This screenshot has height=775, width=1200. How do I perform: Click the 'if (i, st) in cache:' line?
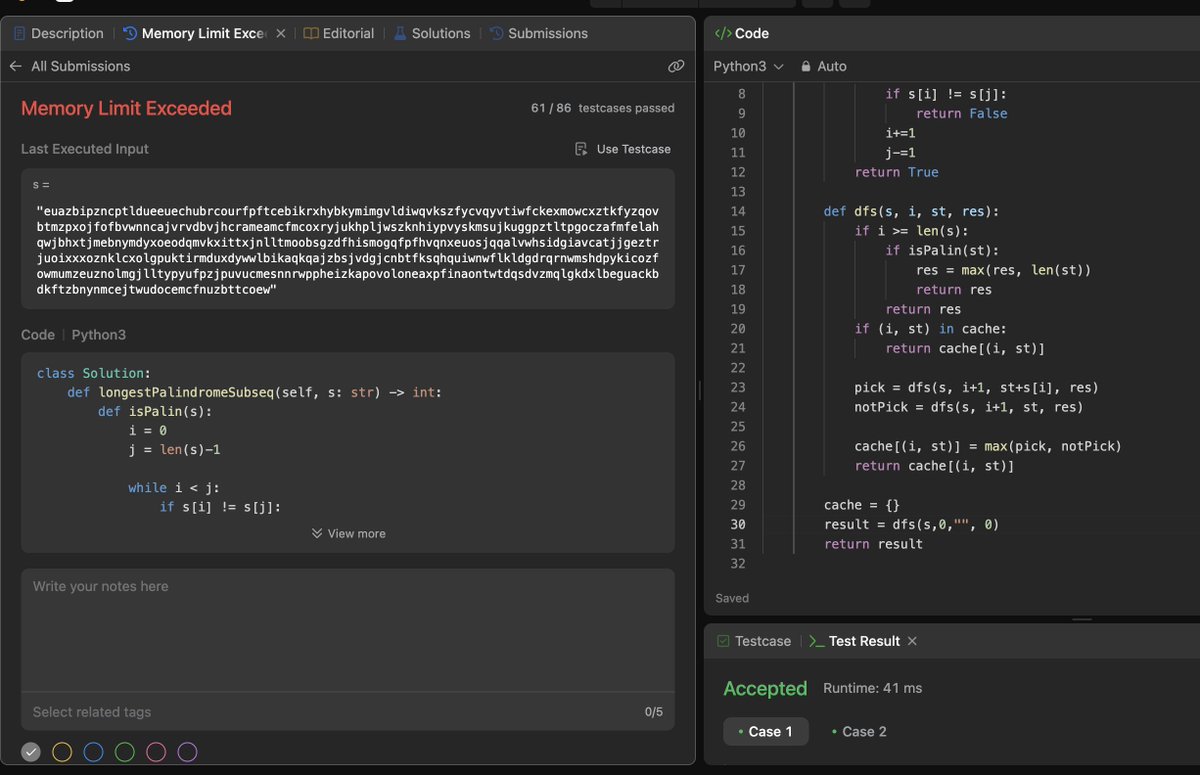(x=932, y=329)
